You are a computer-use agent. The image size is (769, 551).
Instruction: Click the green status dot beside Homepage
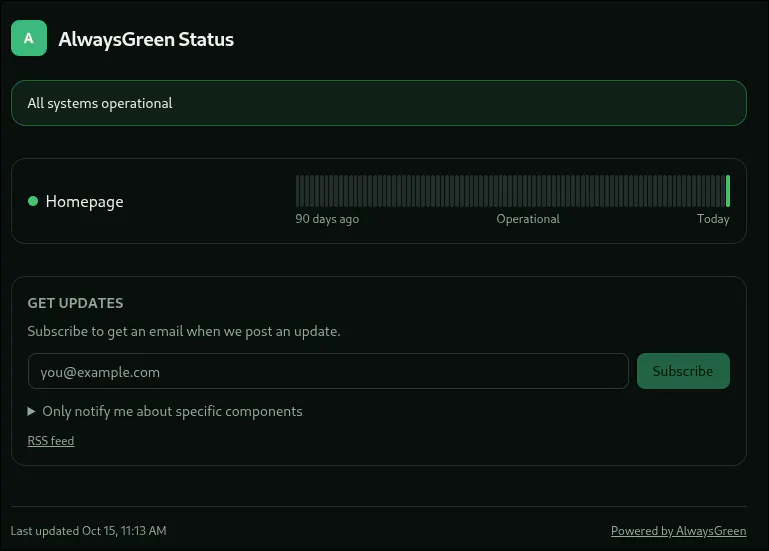(x=33, y=201)
